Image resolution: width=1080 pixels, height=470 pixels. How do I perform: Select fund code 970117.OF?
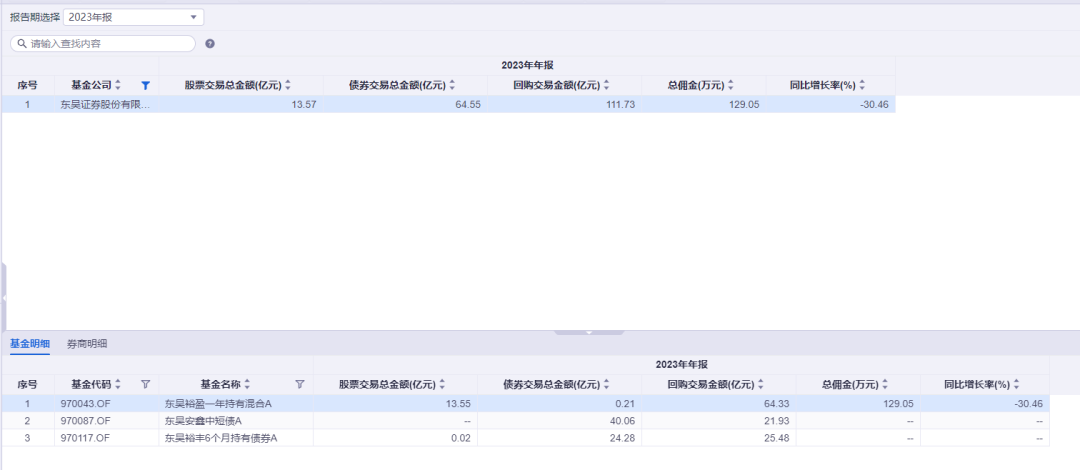(x=83, y=438)
